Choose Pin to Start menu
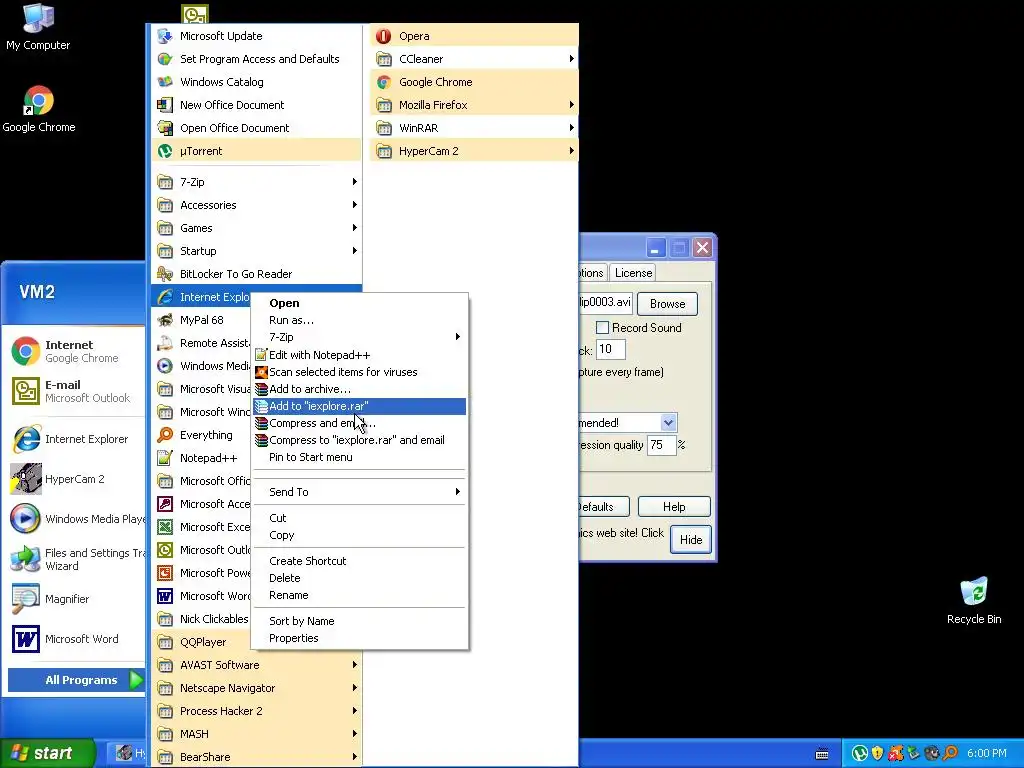The width and height of the screenshot is (1024, 768). pyautogui.click(x=359, y=457)
